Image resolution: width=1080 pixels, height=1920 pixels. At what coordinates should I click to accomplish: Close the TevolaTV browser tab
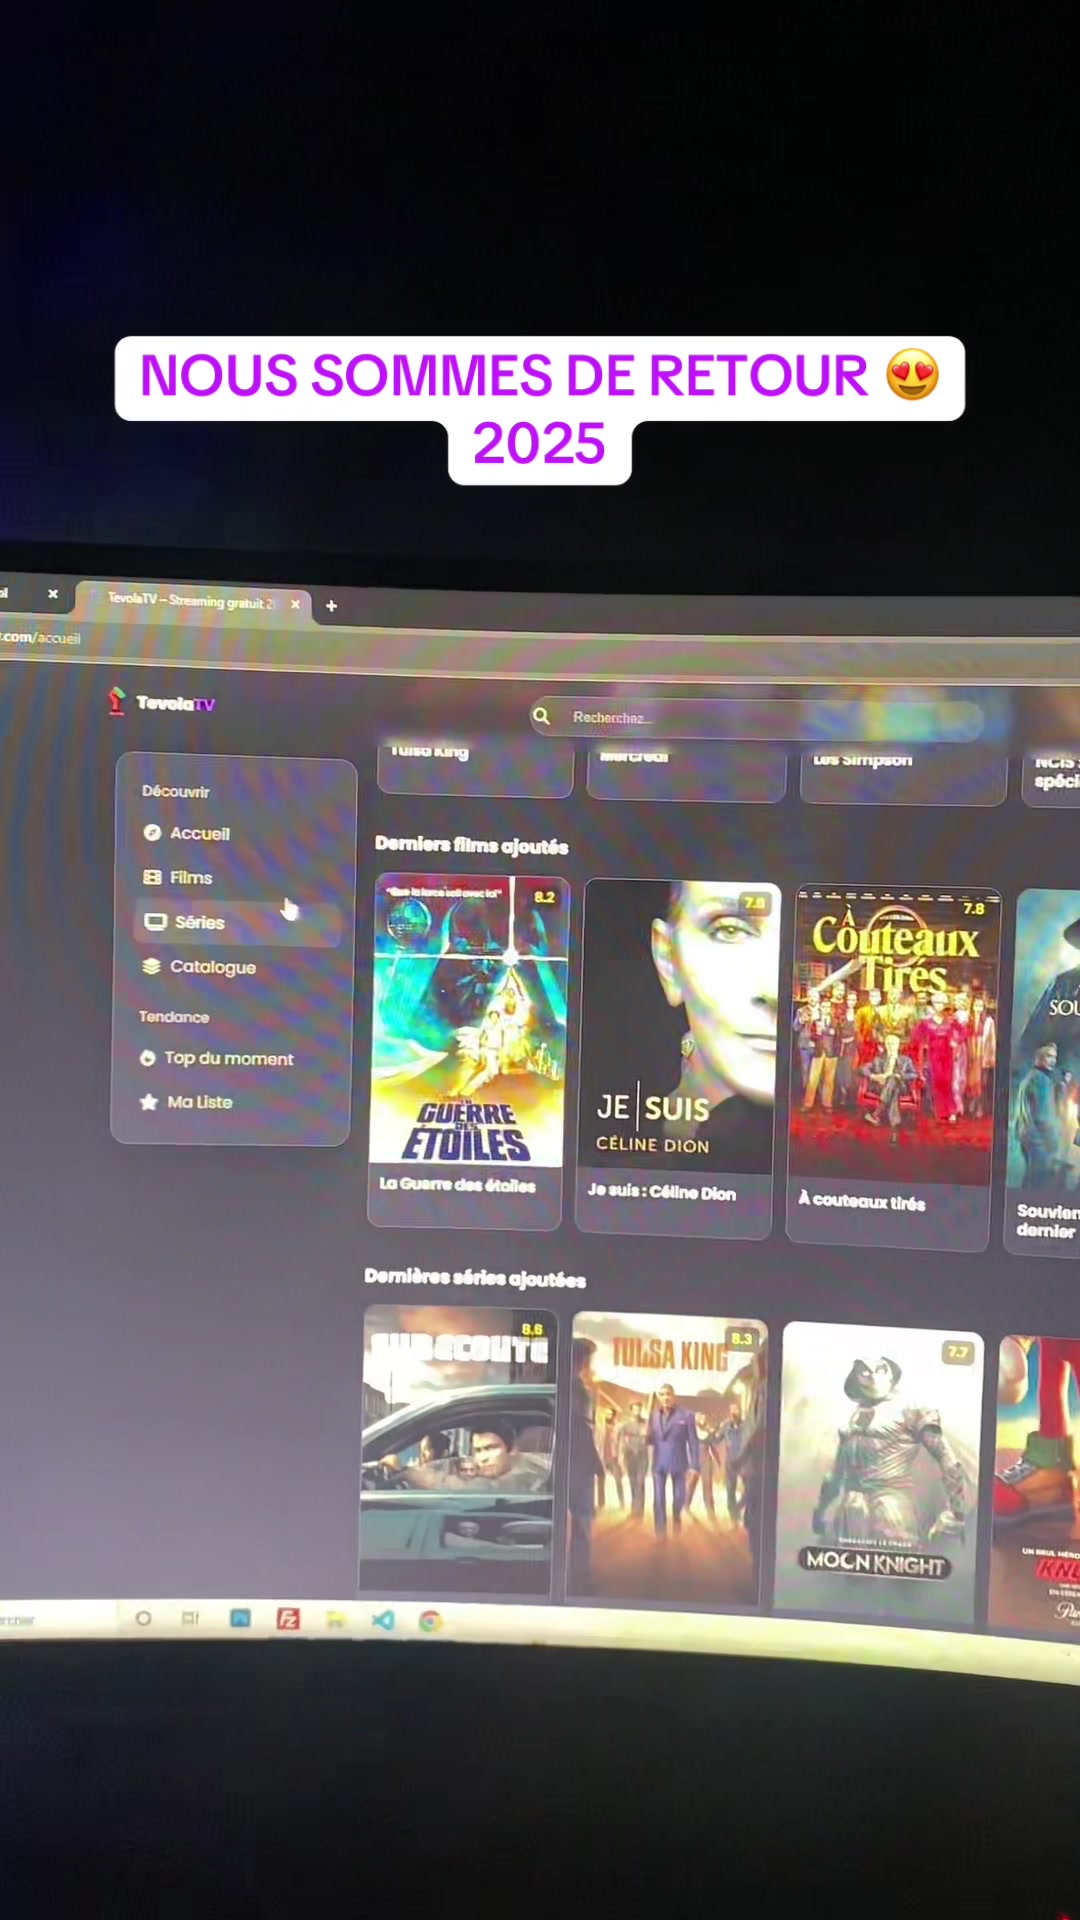pos(295,604)
